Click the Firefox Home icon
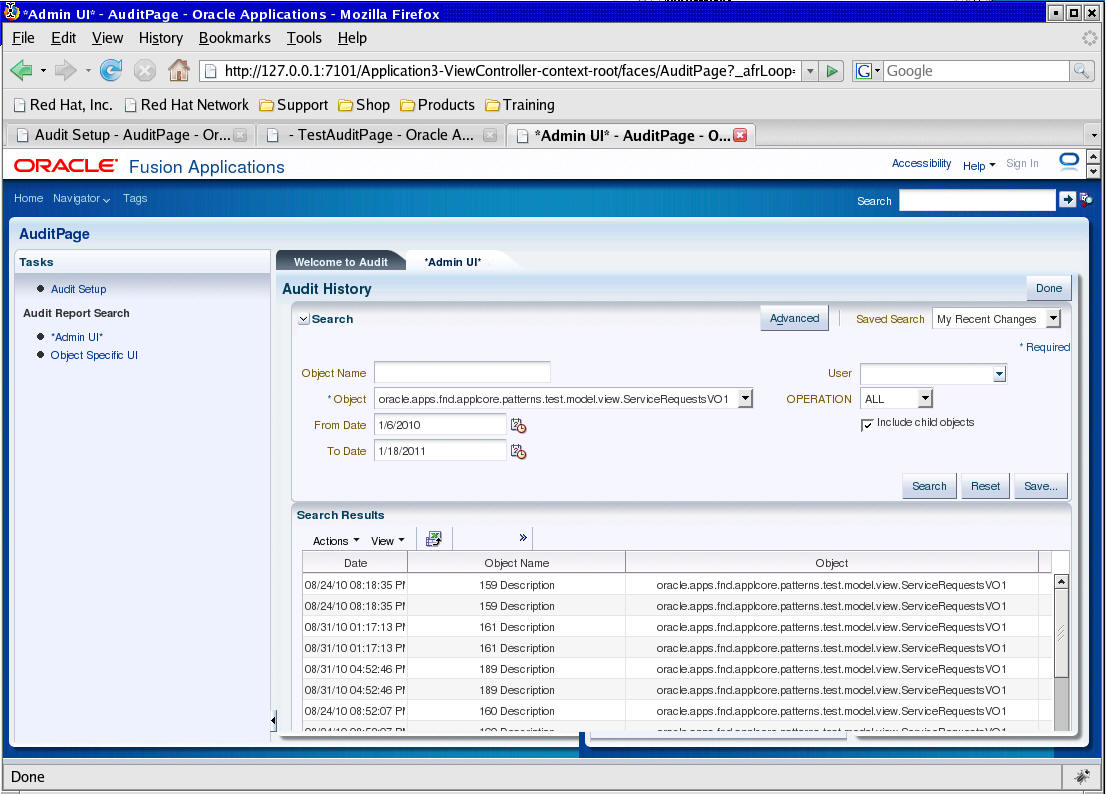This screenshot has width=1107, height=794. tap(178, 71)
